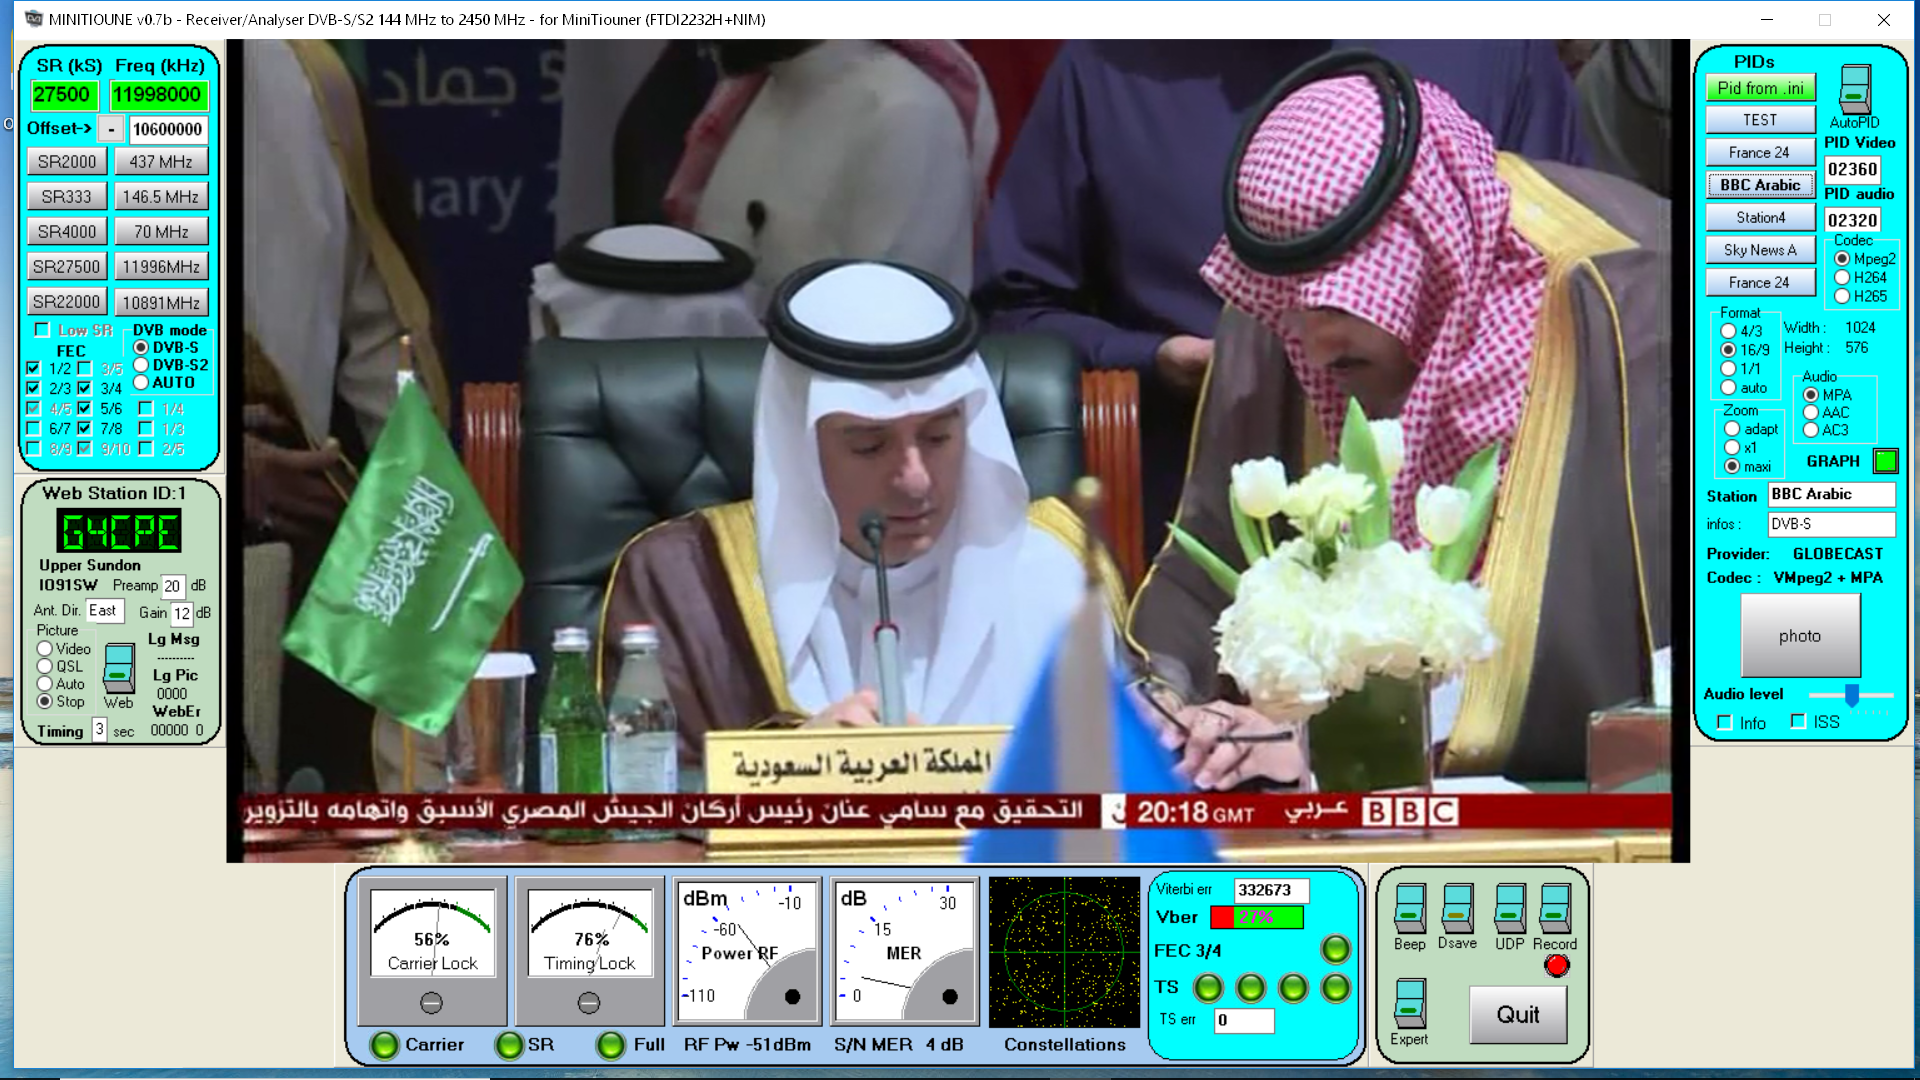Edit the Ant. Dir. East field
The height and width of the screenshot is (1080, 1920).
(104, 610)
